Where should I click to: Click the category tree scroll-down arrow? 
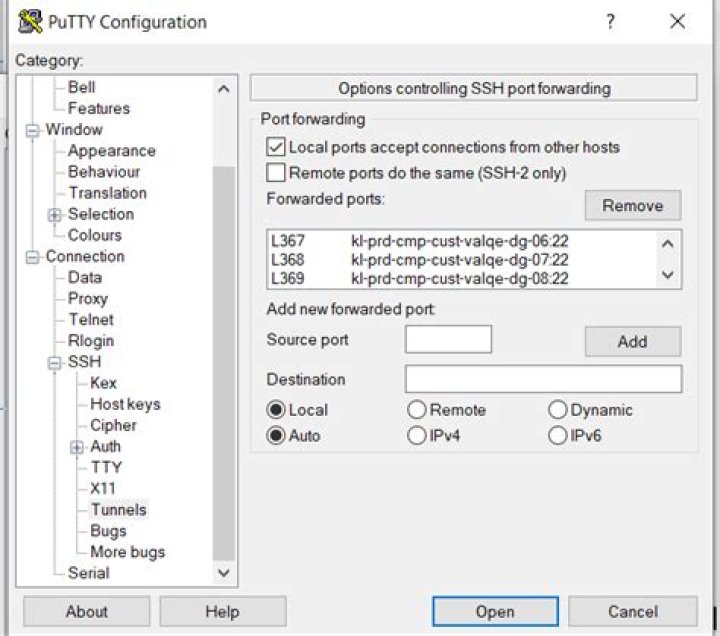tap(224, 573)
